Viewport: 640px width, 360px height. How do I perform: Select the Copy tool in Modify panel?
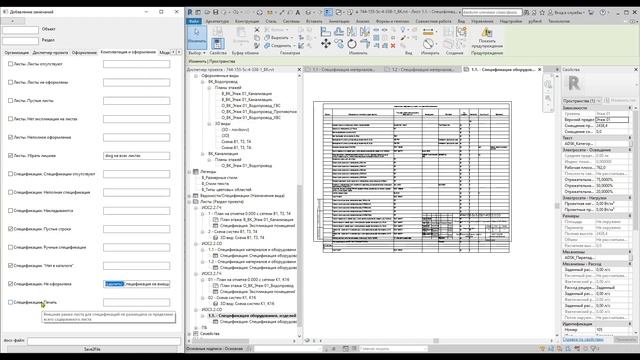339,43
